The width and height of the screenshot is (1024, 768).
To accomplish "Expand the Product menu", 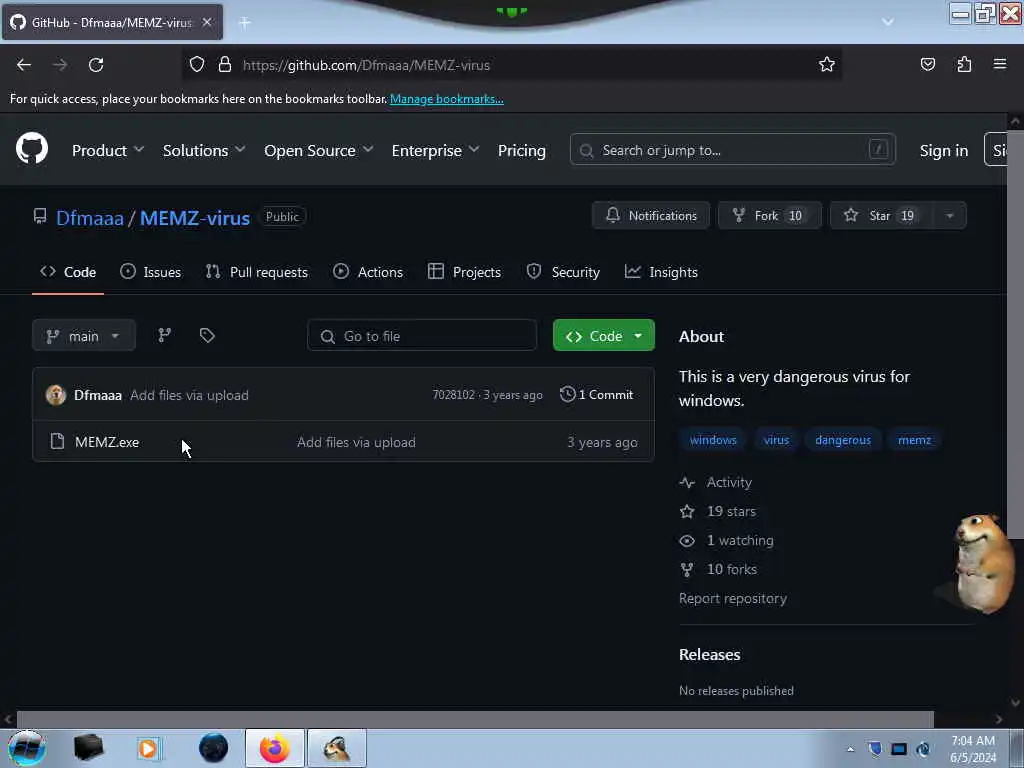I will pyautogui.click(x=108, y=150).
